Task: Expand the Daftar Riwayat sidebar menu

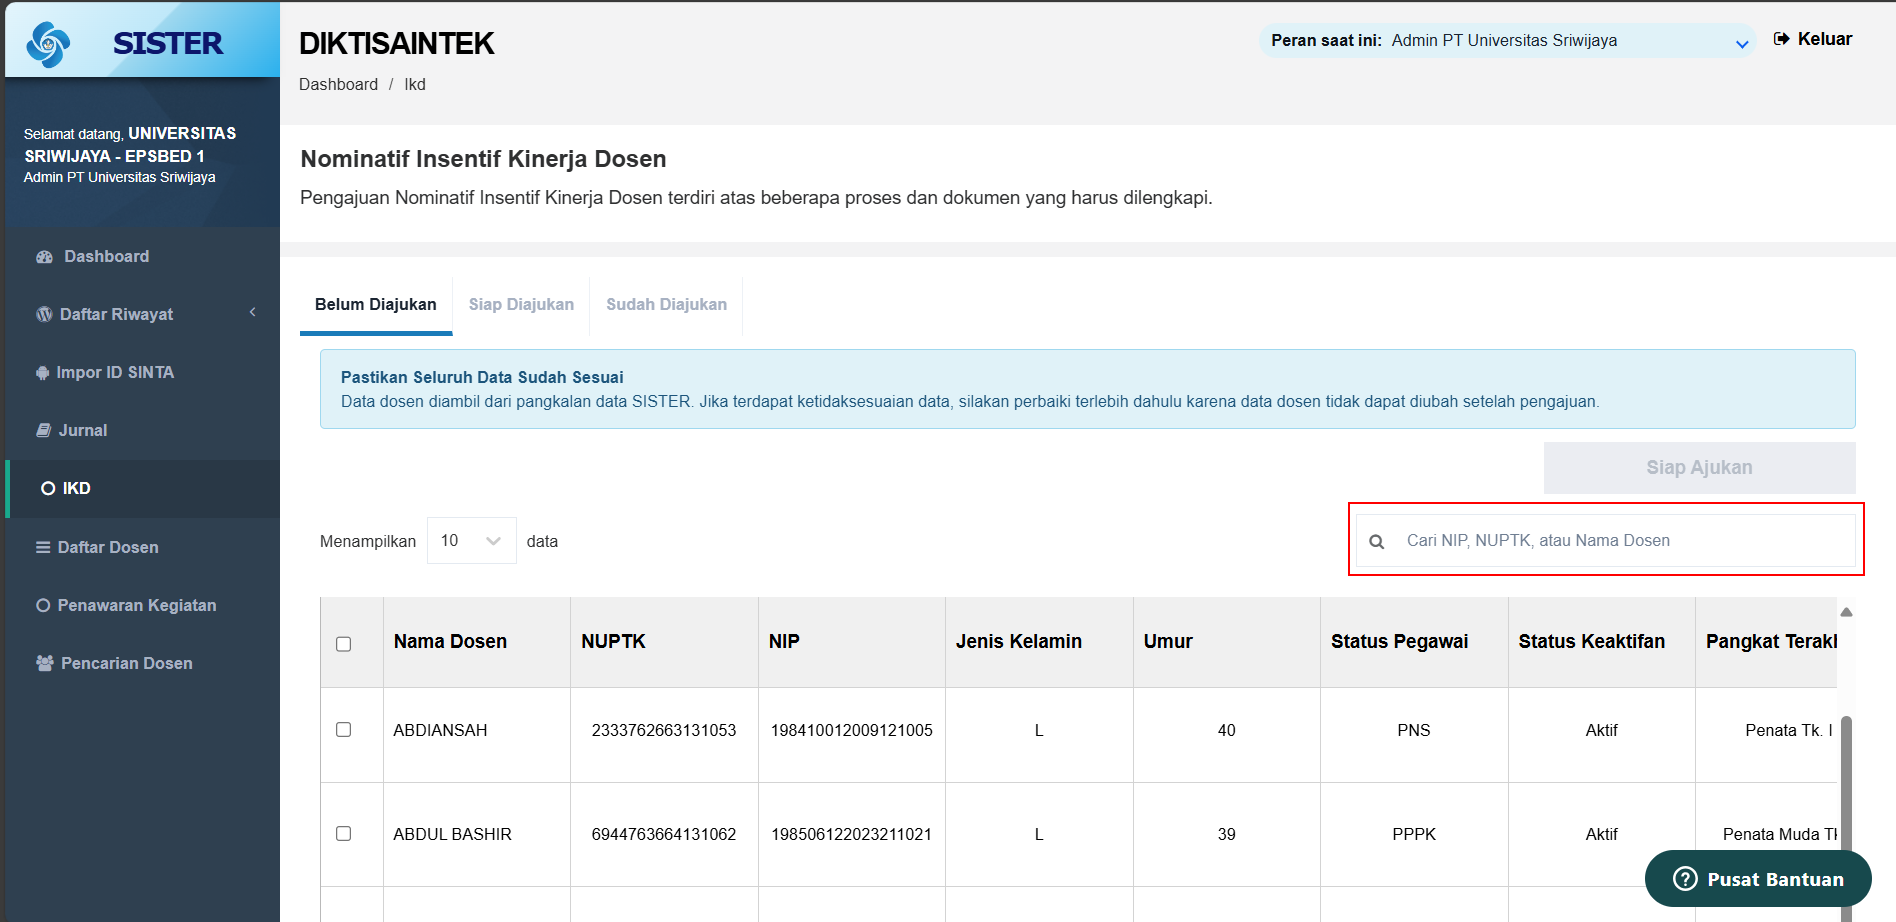Action: pos(142,314)
